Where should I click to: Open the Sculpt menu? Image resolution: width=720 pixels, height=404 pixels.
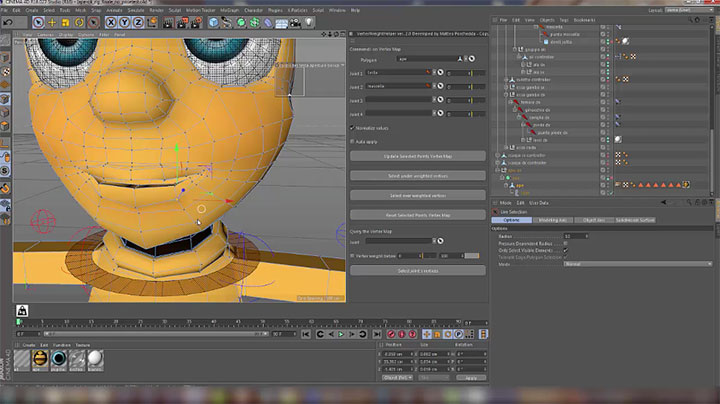(175, 10)
